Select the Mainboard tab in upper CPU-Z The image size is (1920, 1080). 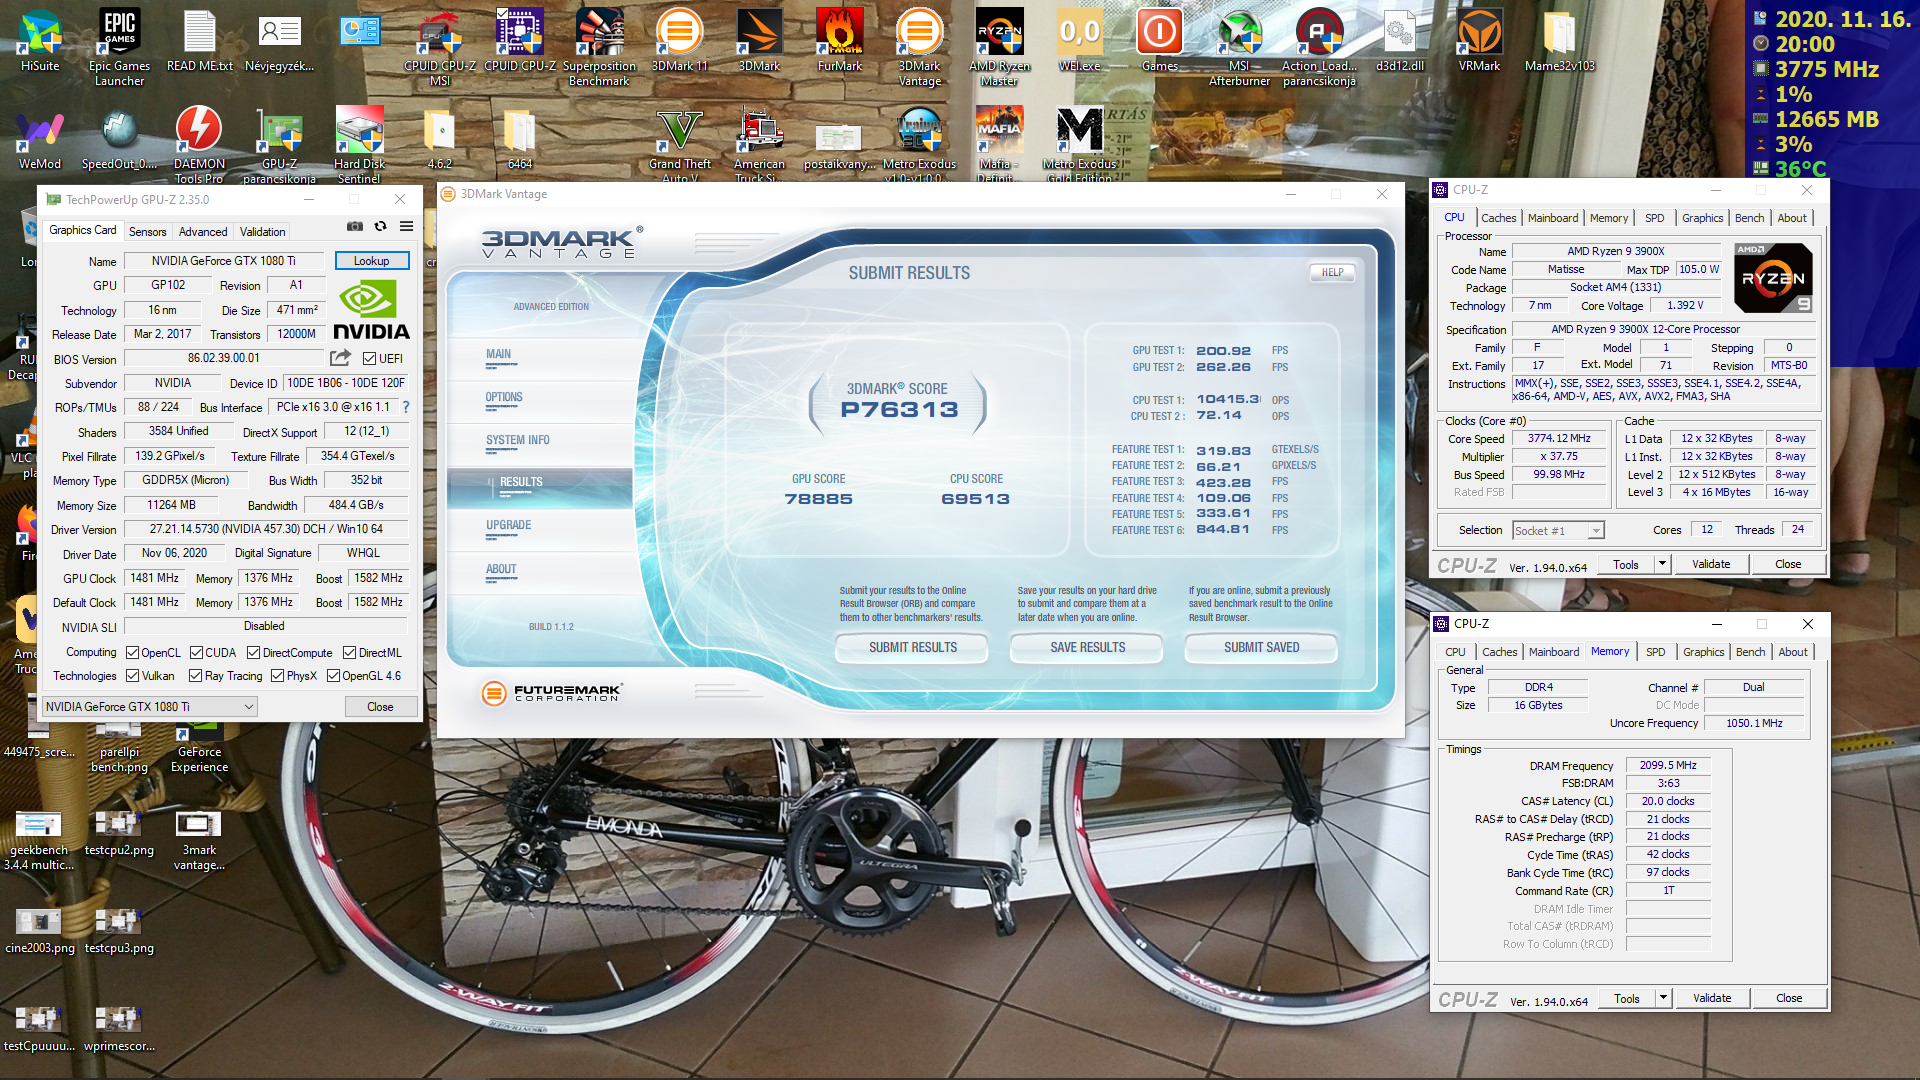(1553, 217)
